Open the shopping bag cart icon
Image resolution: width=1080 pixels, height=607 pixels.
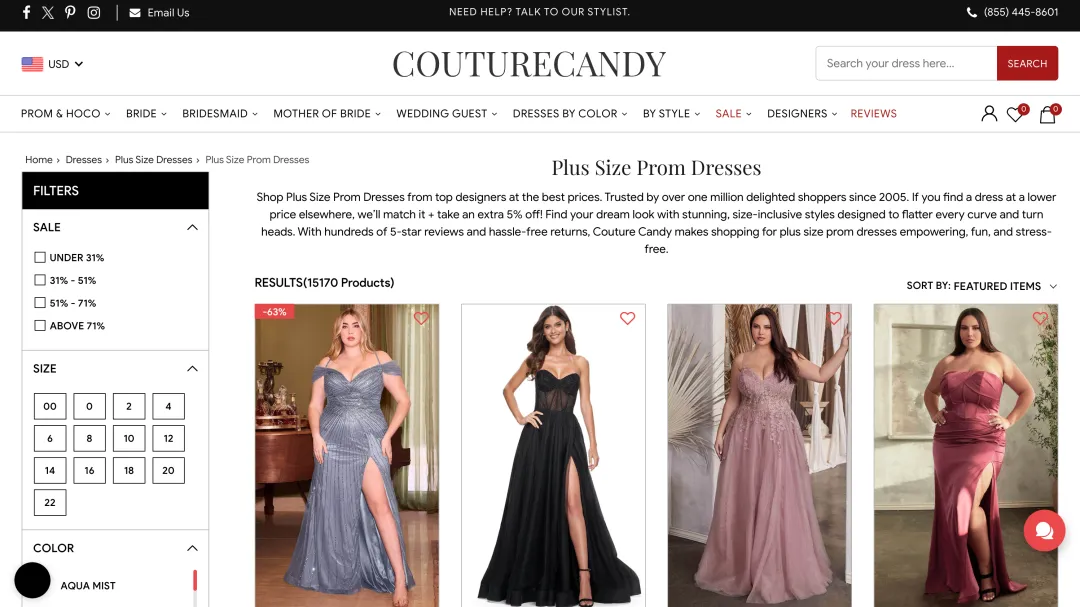[x=1048, y=114]
